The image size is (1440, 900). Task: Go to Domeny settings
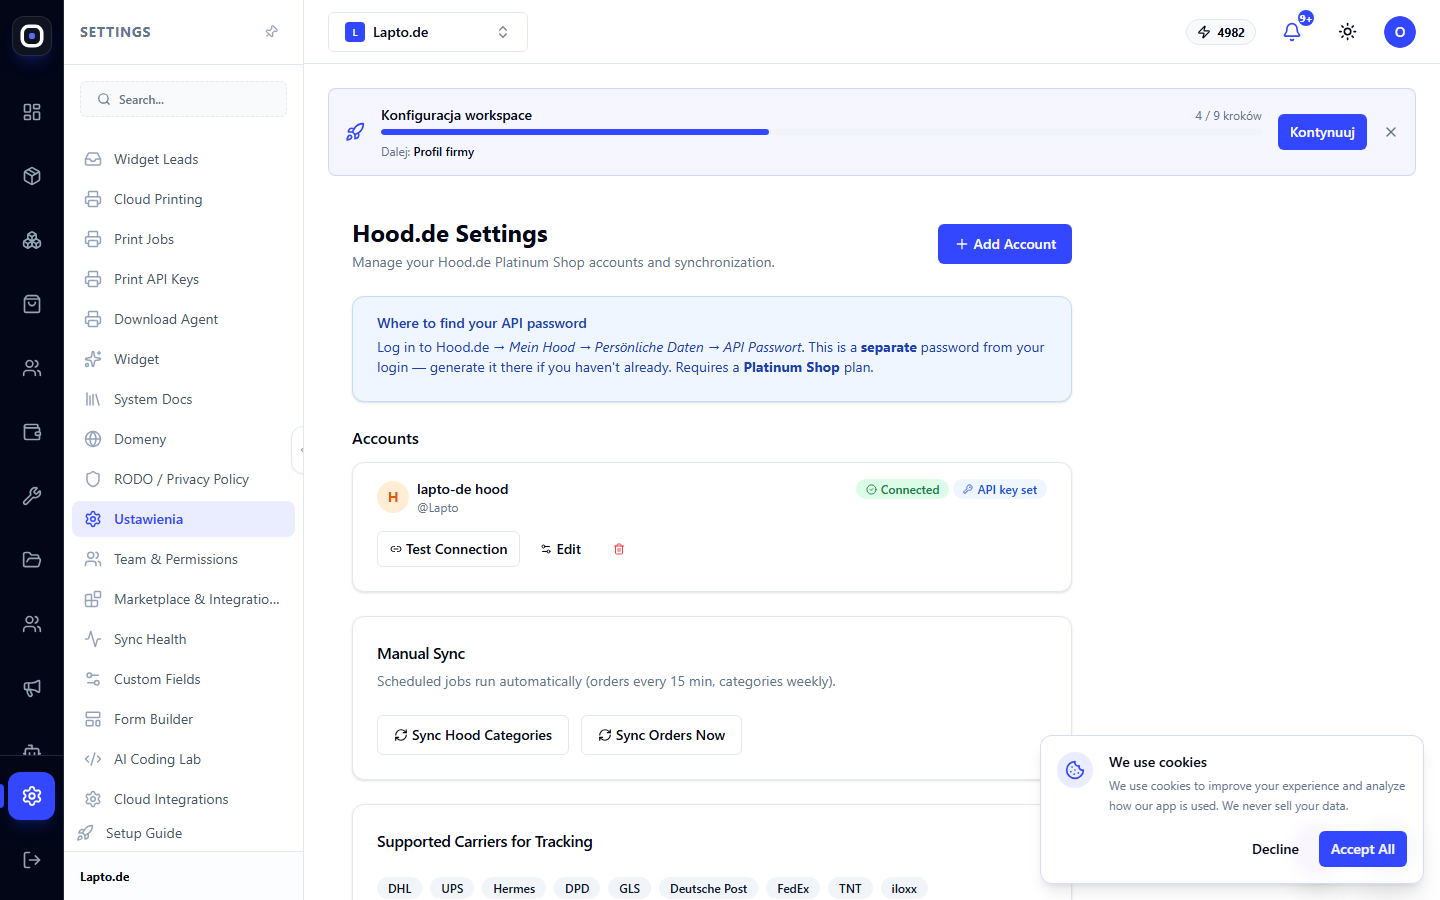coord(183,439)
